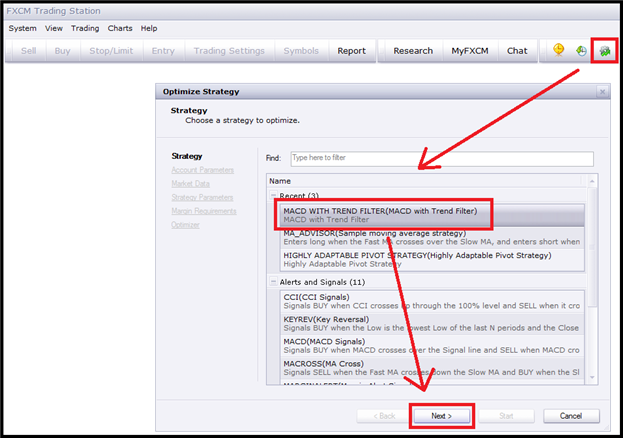The width and height of the screenshot is (623, 438).
Task: Open the View menu
Action: pyautogui.click(x=54, y=28)
